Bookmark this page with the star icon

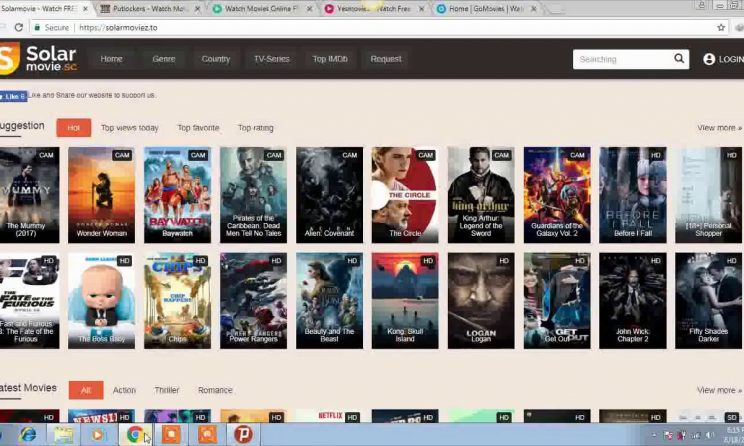(x=721, y=28)
